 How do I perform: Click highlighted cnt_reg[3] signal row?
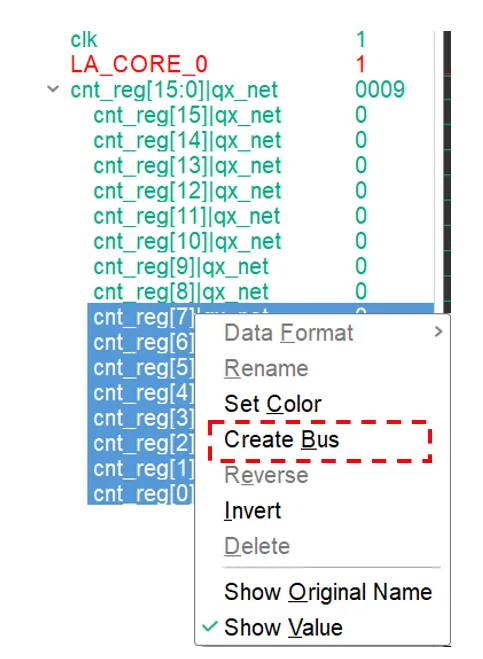pos(143,418)
